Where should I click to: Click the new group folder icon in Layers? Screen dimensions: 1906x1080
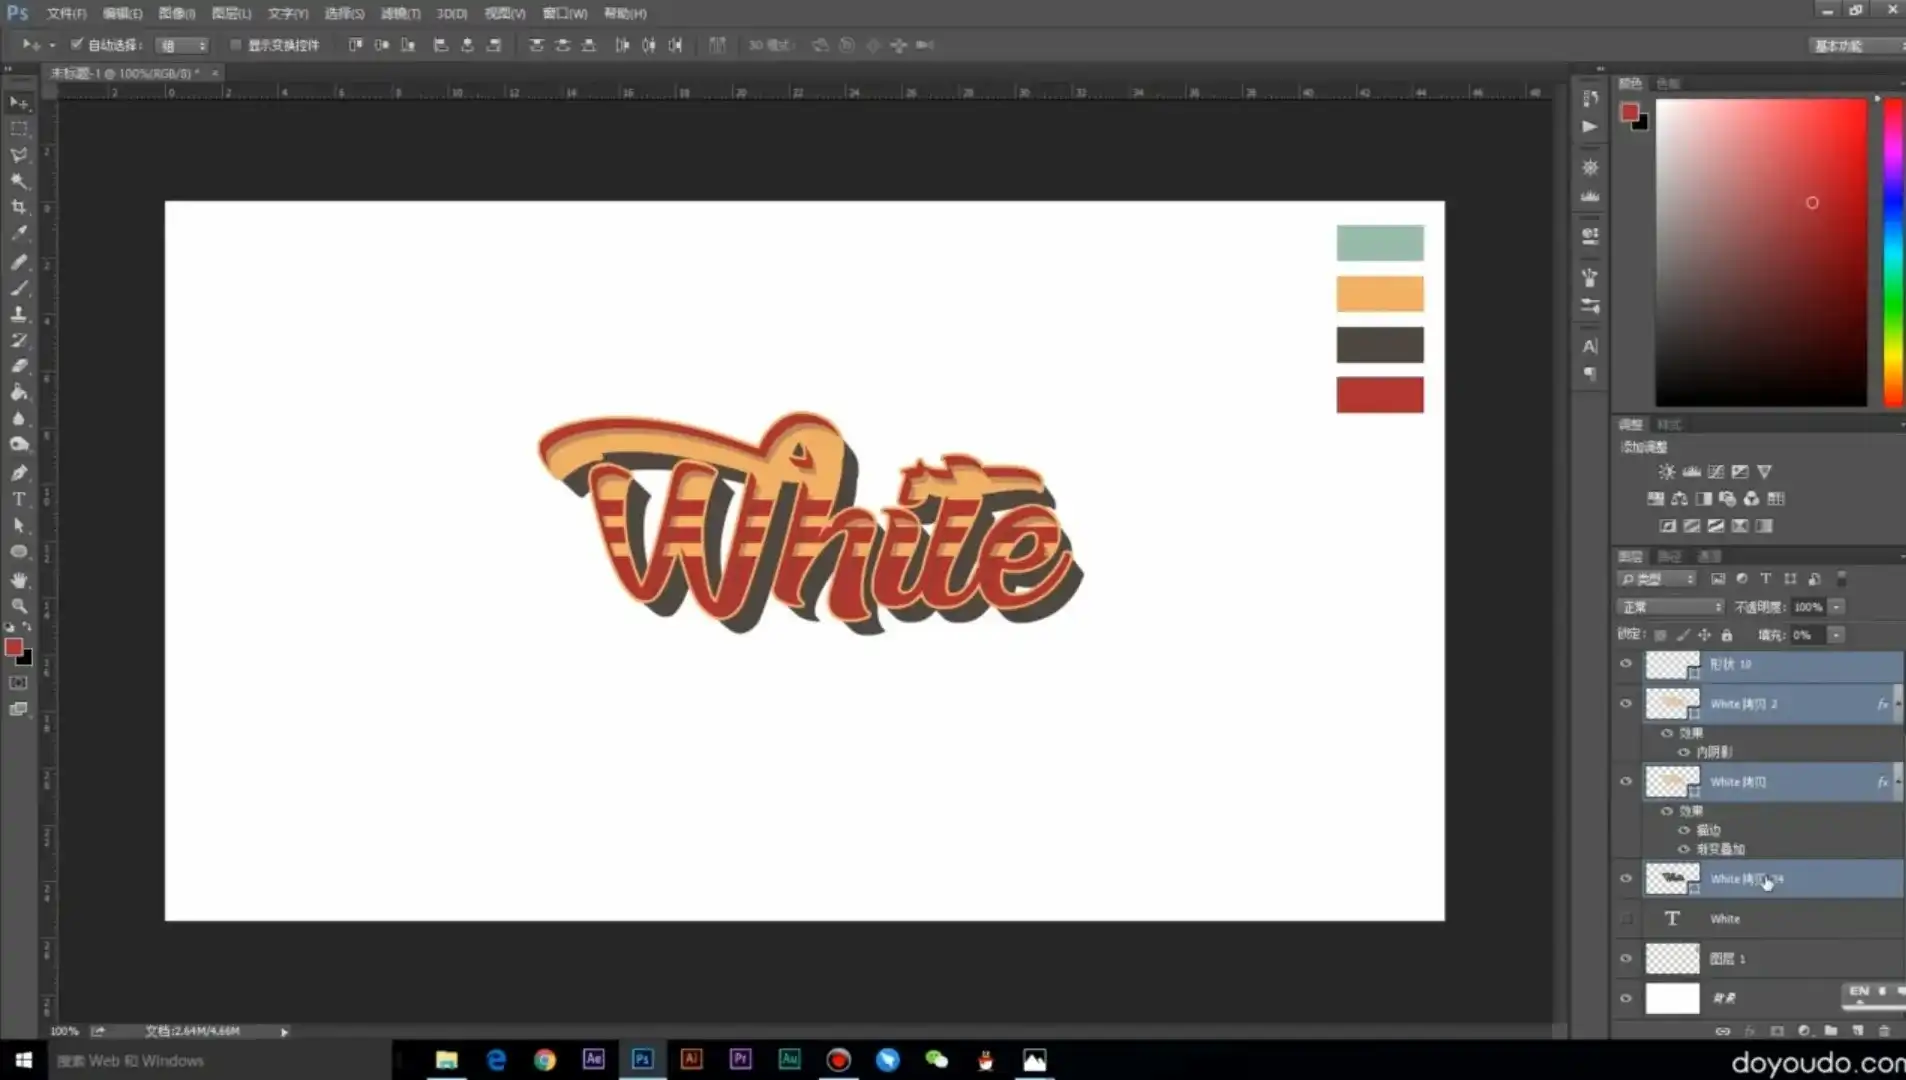(x=1830, y=1031)
